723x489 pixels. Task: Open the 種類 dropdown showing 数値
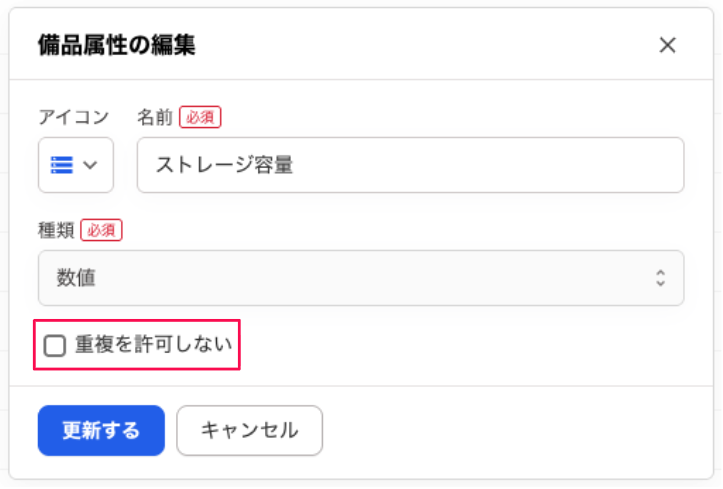pos(360,278)
